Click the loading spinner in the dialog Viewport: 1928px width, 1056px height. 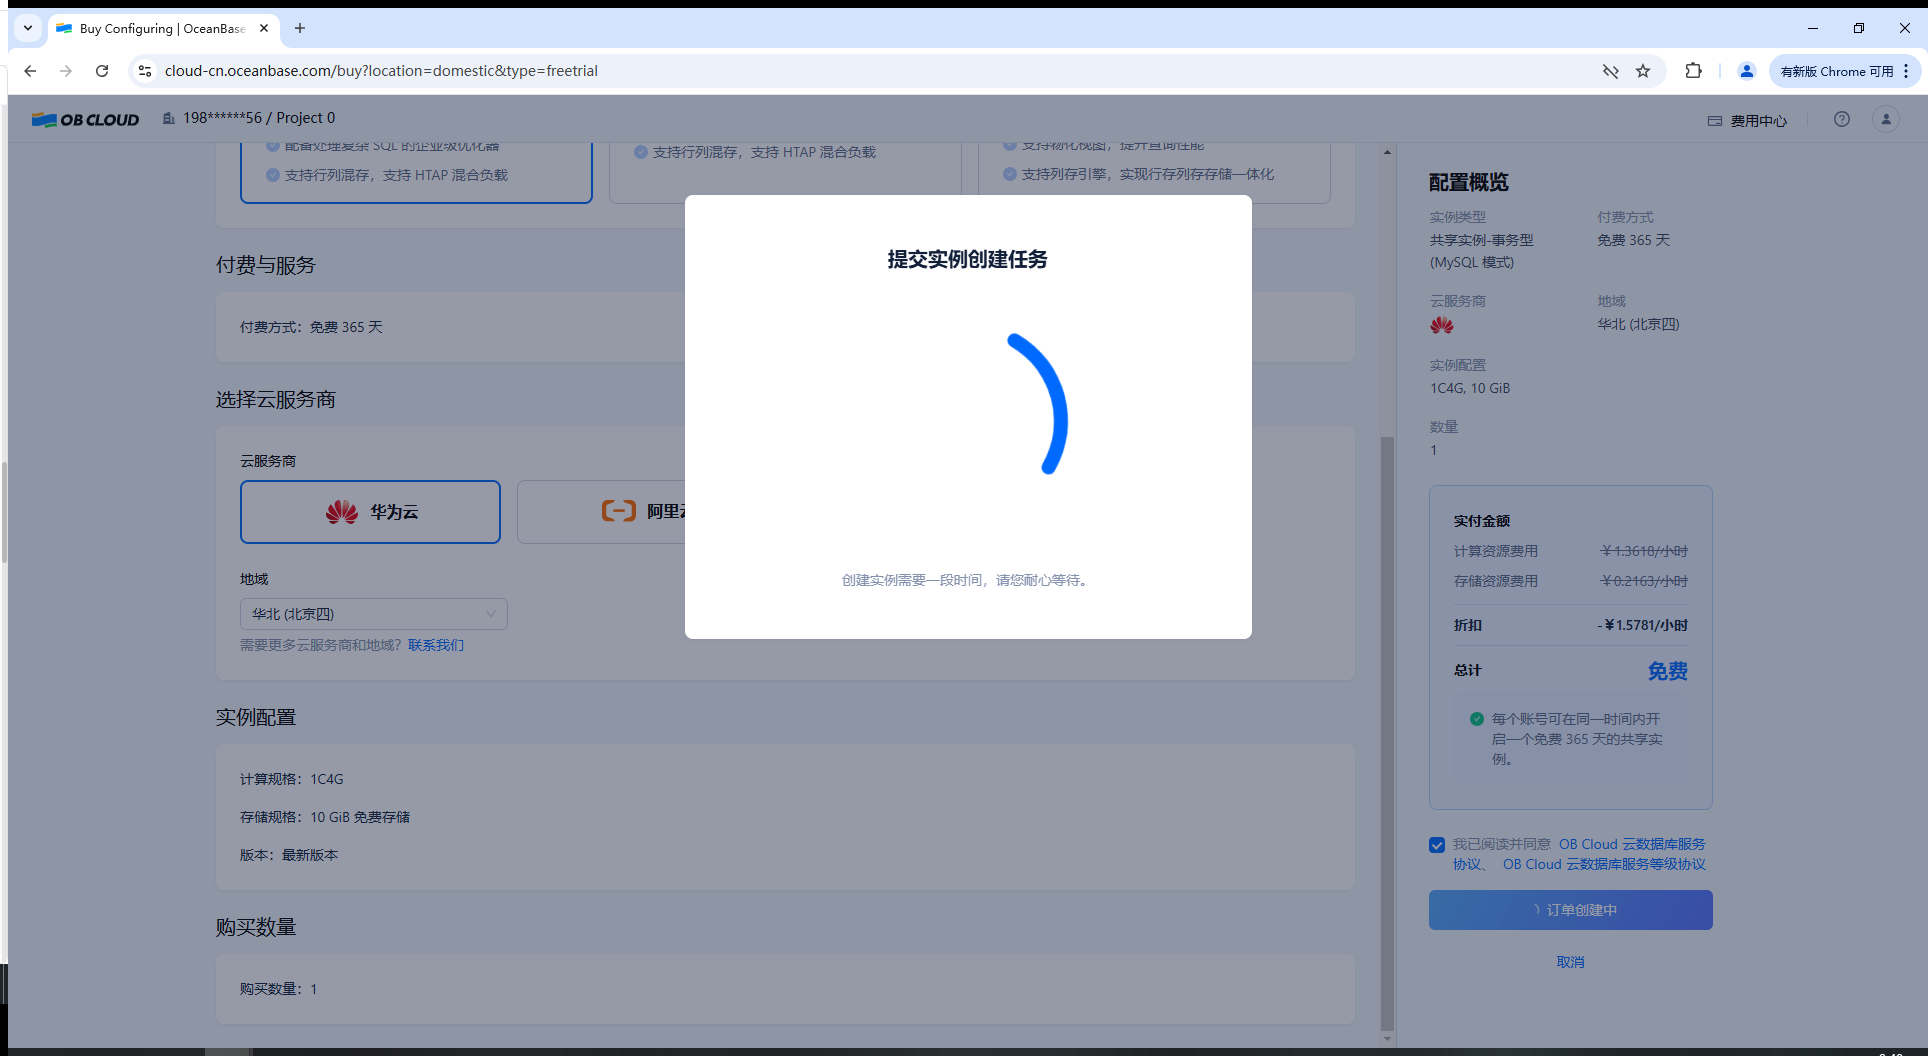[x=1038, y=404]
